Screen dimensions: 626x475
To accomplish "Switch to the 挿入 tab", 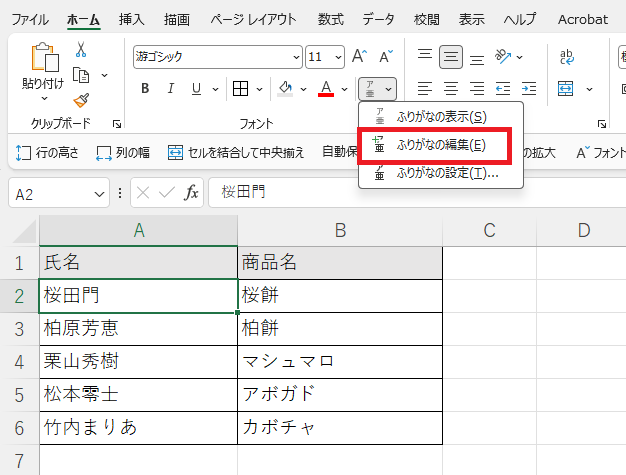I will point(131,19).
